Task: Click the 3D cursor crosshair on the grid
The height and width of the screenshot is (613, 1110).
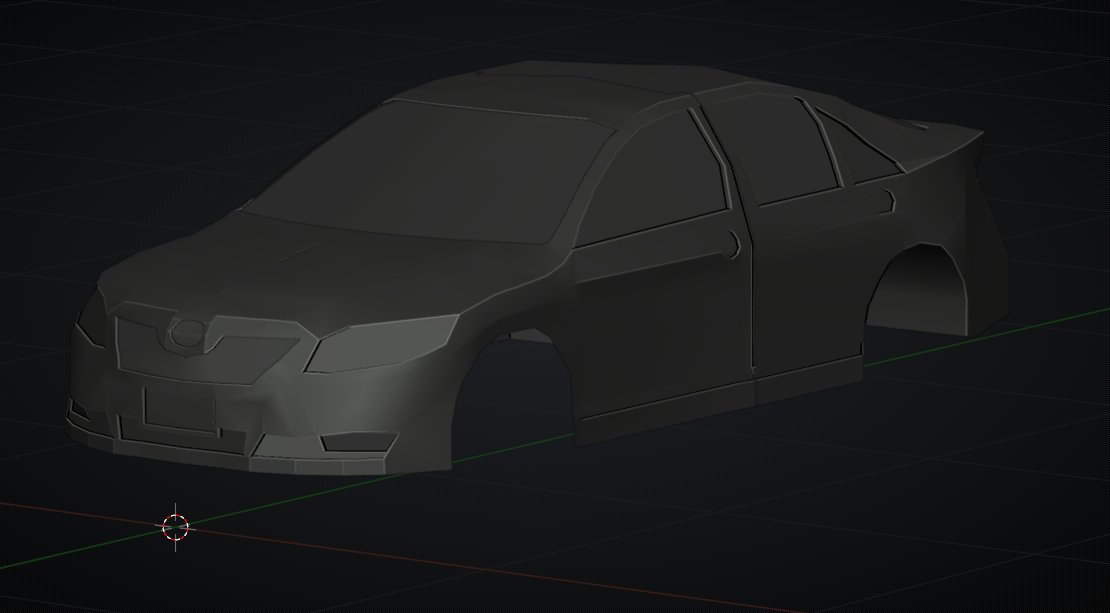Action: [x=176, y=527]
